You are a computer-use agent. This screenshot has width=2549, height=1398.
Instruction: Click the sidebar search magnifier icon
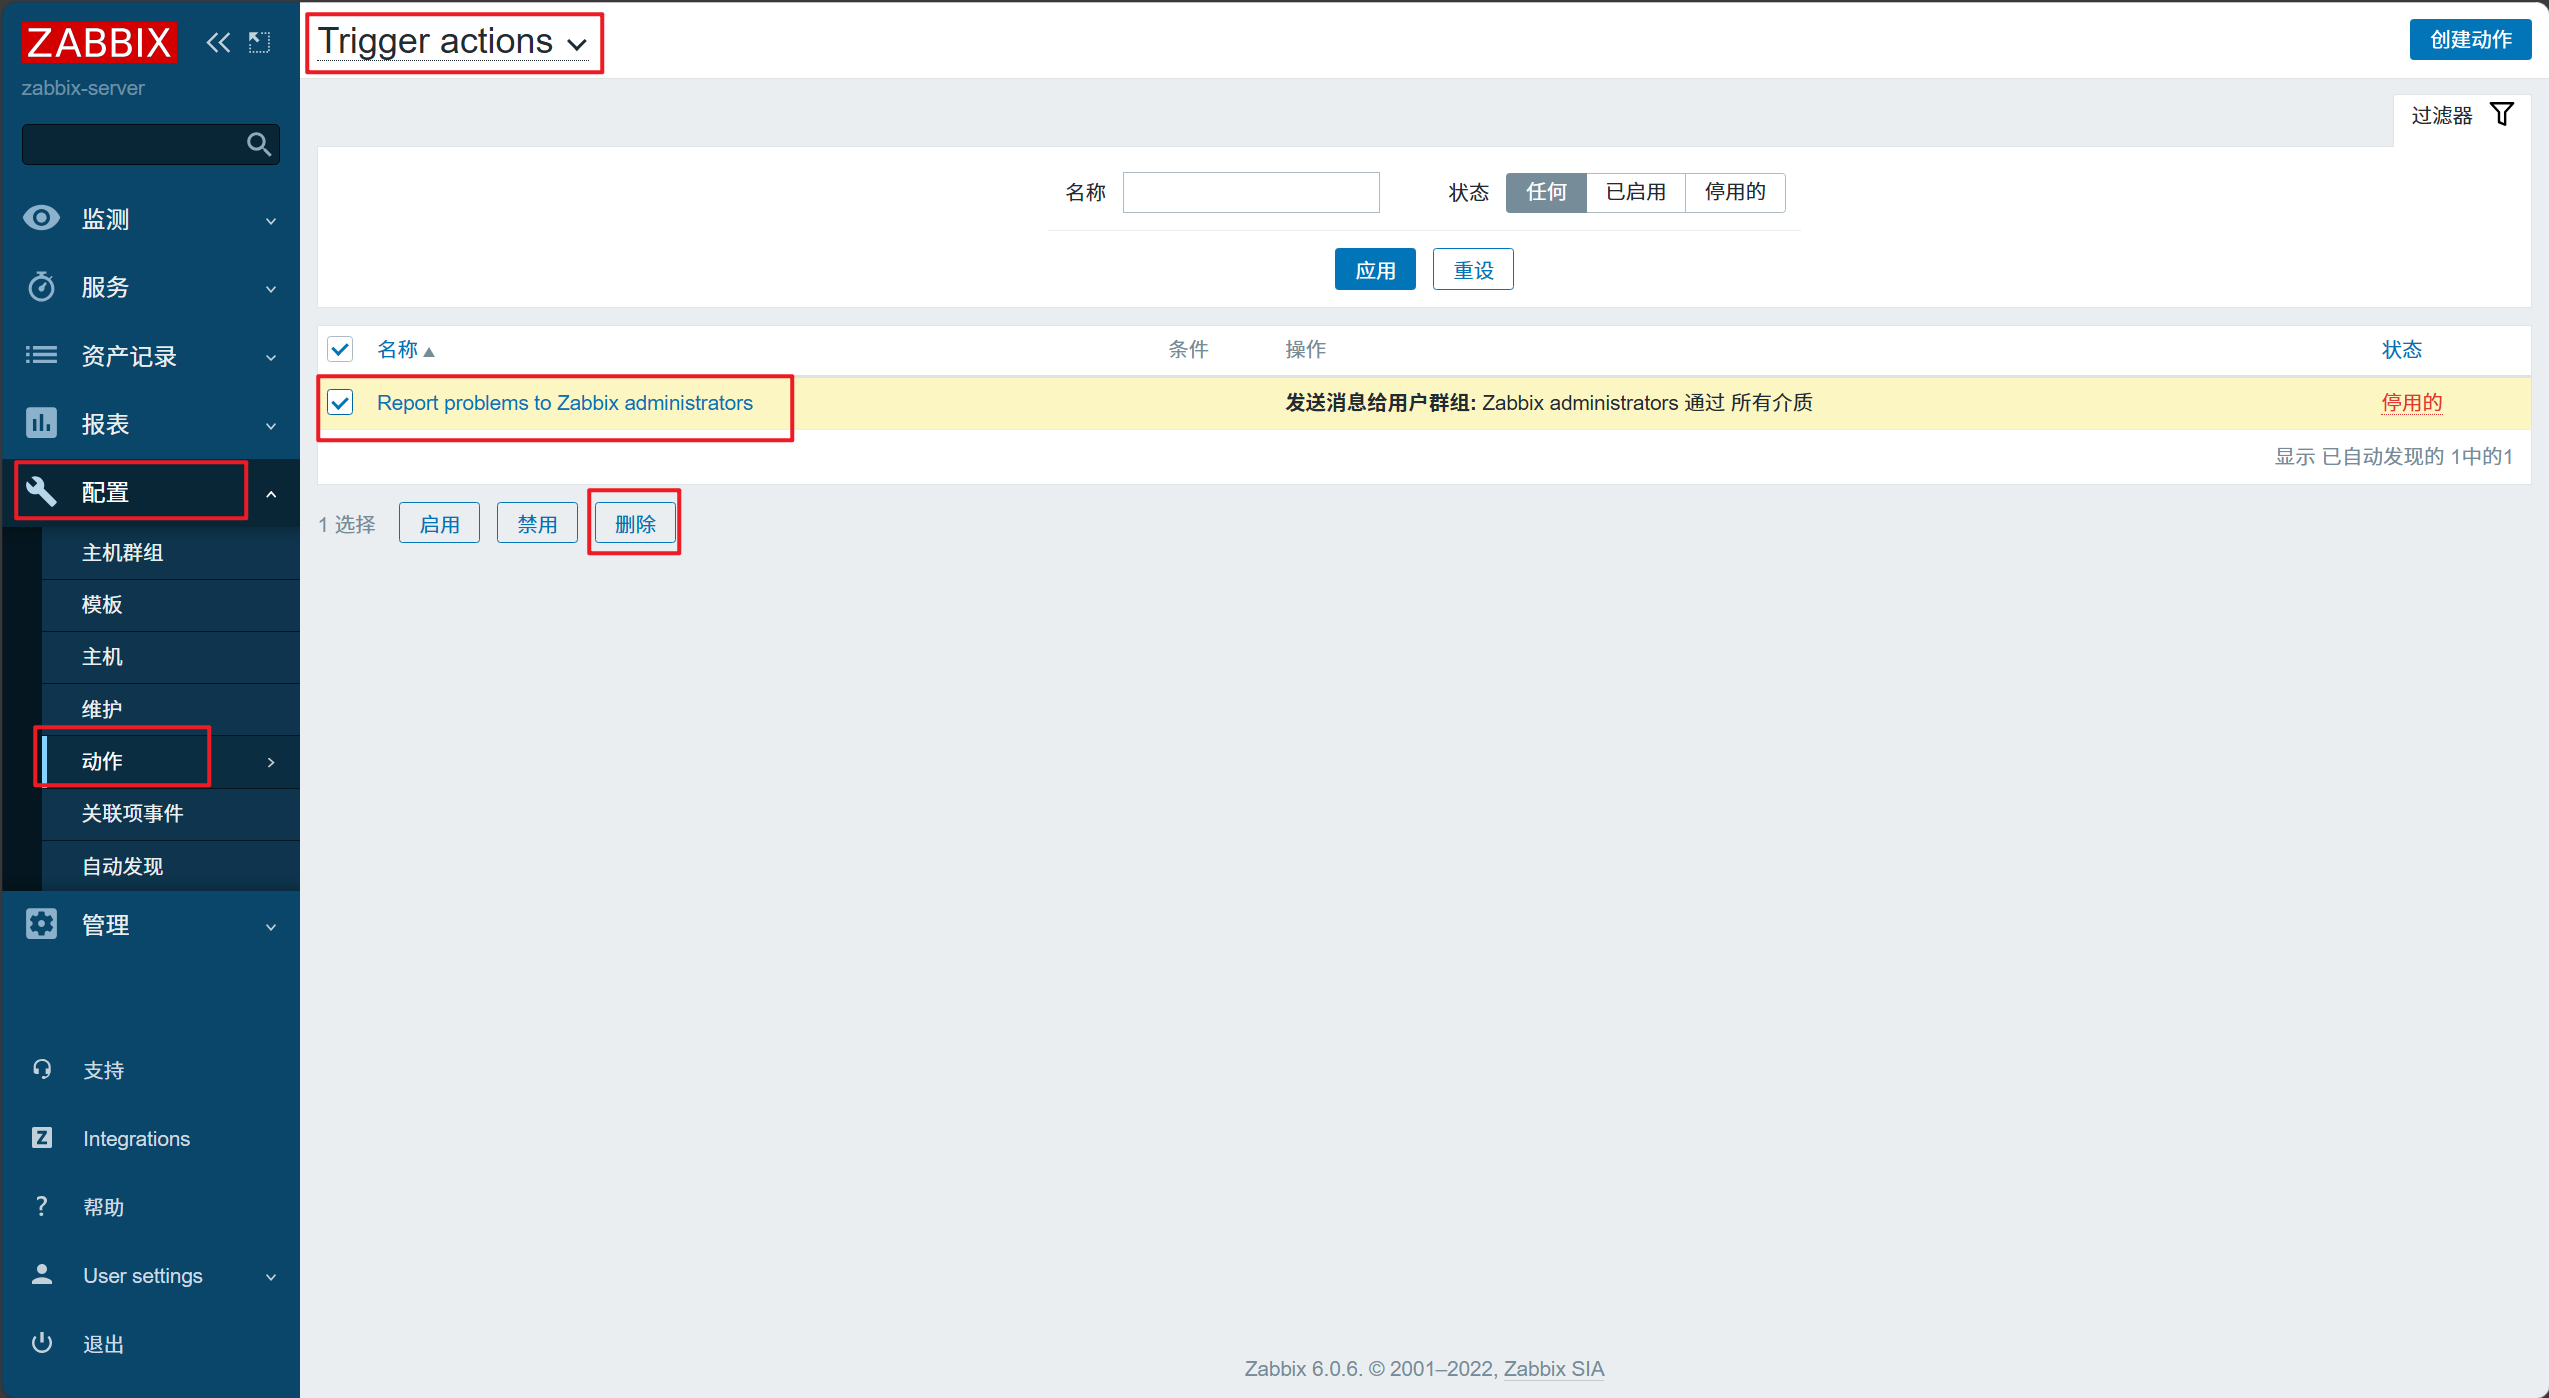coord(259,145)
